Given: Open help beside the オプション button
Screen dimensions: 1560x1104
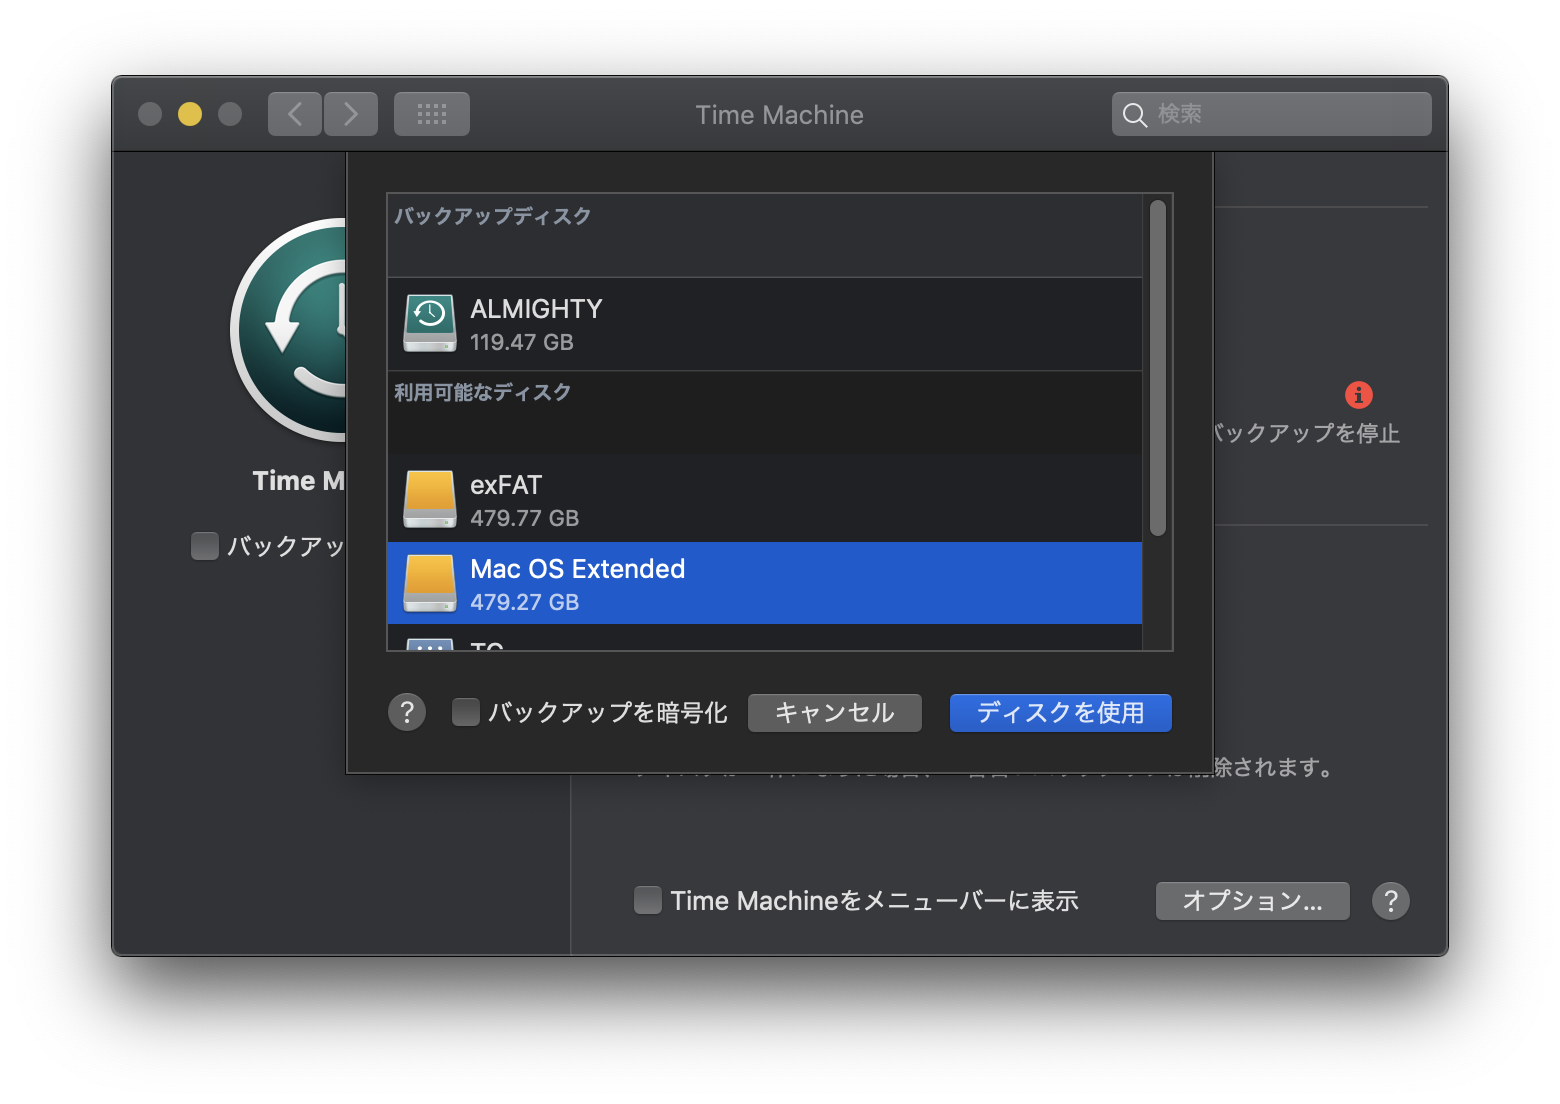Looking at the screenshot, I should click(1391, 901).
